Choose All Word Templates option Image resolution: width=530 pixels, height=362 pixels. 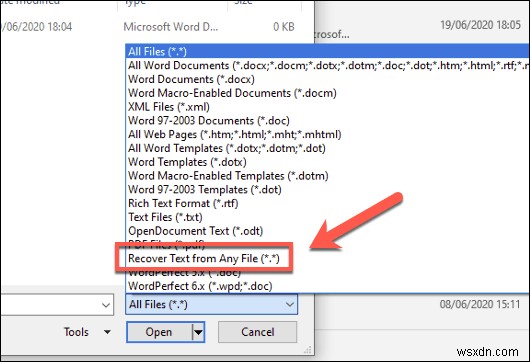[x=327, y=148]
